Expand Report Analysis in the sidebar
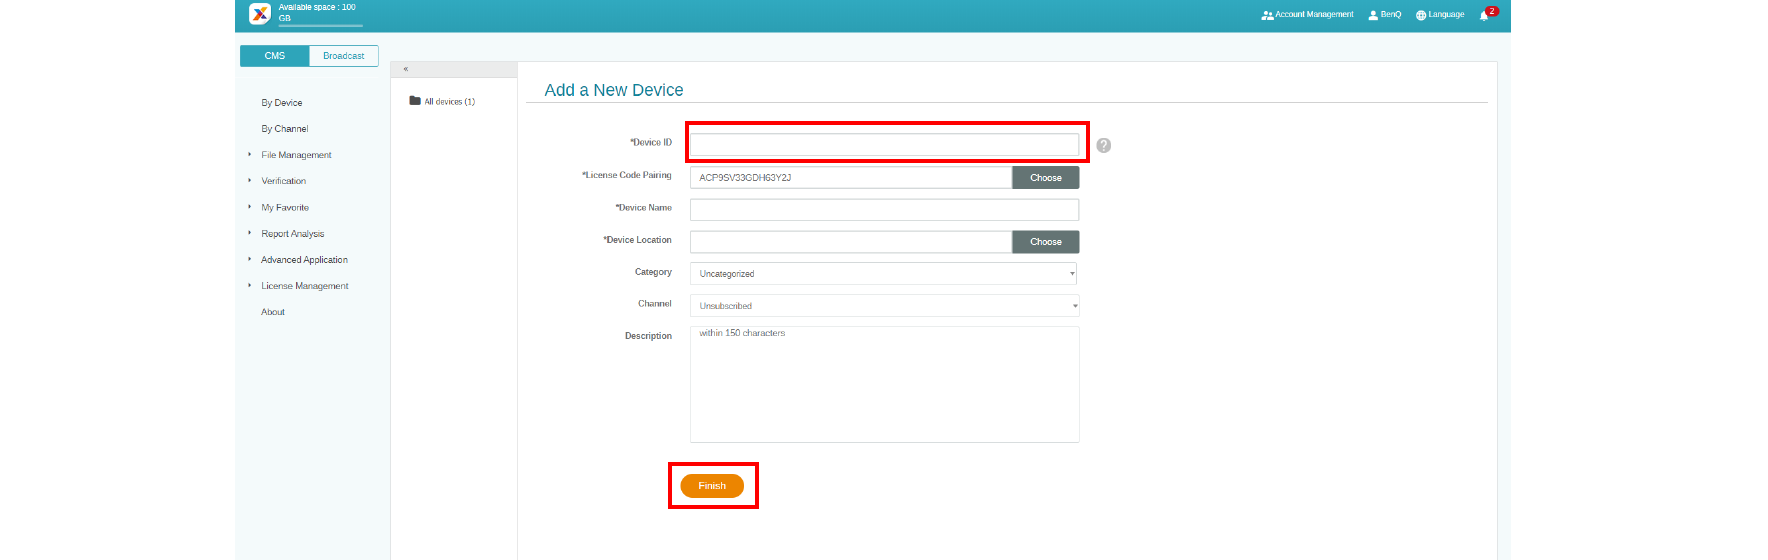1768x560 pixels. [292, 234]
